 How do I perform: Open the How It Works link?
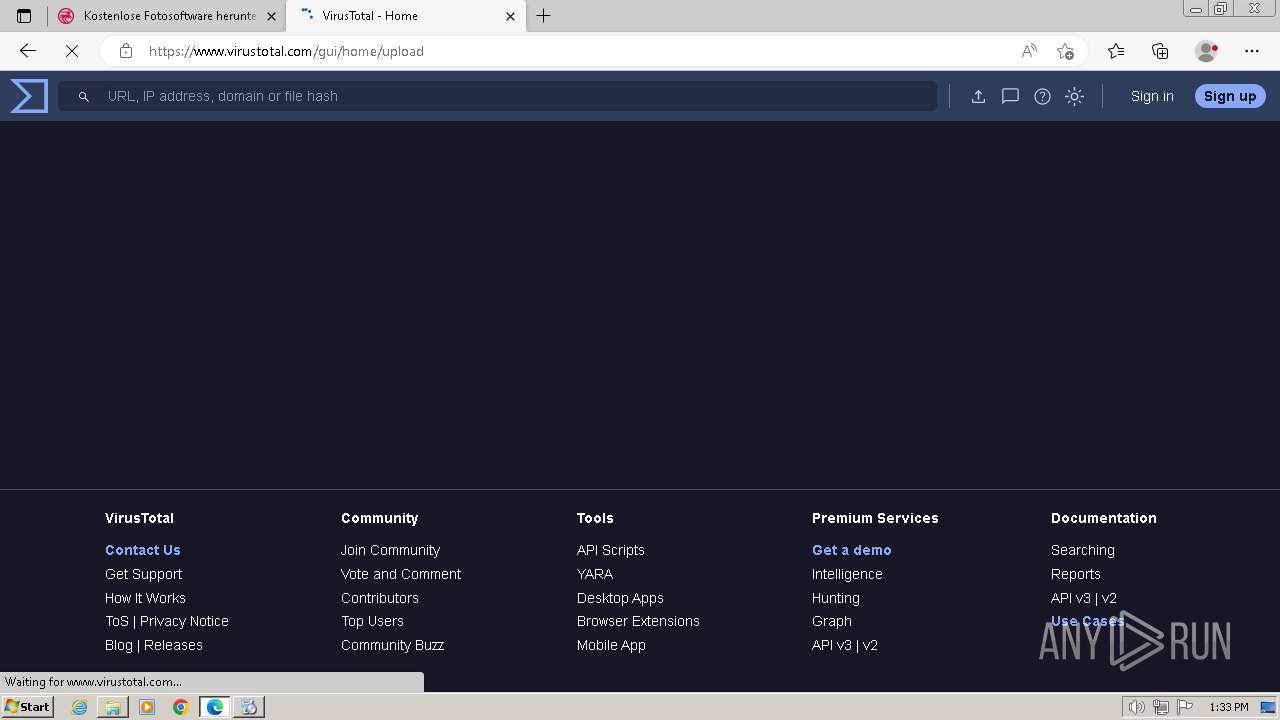[x=145, y=598]
